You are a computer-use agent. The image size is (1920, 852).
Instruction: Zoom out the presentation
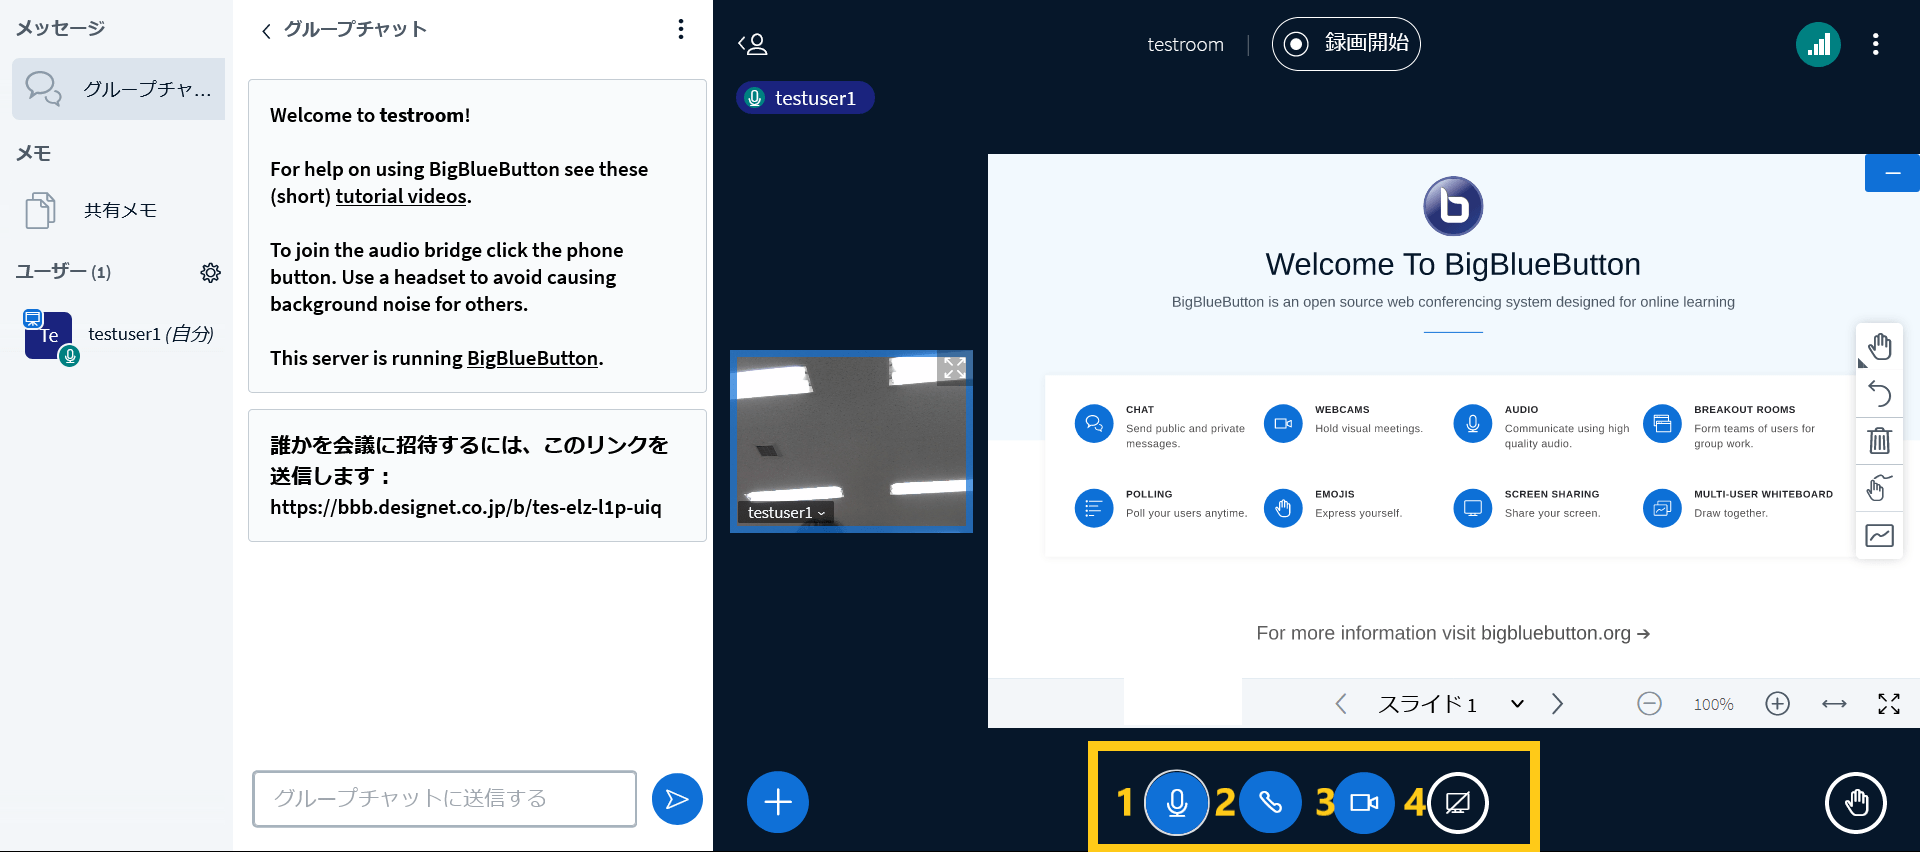point(1649,704)
